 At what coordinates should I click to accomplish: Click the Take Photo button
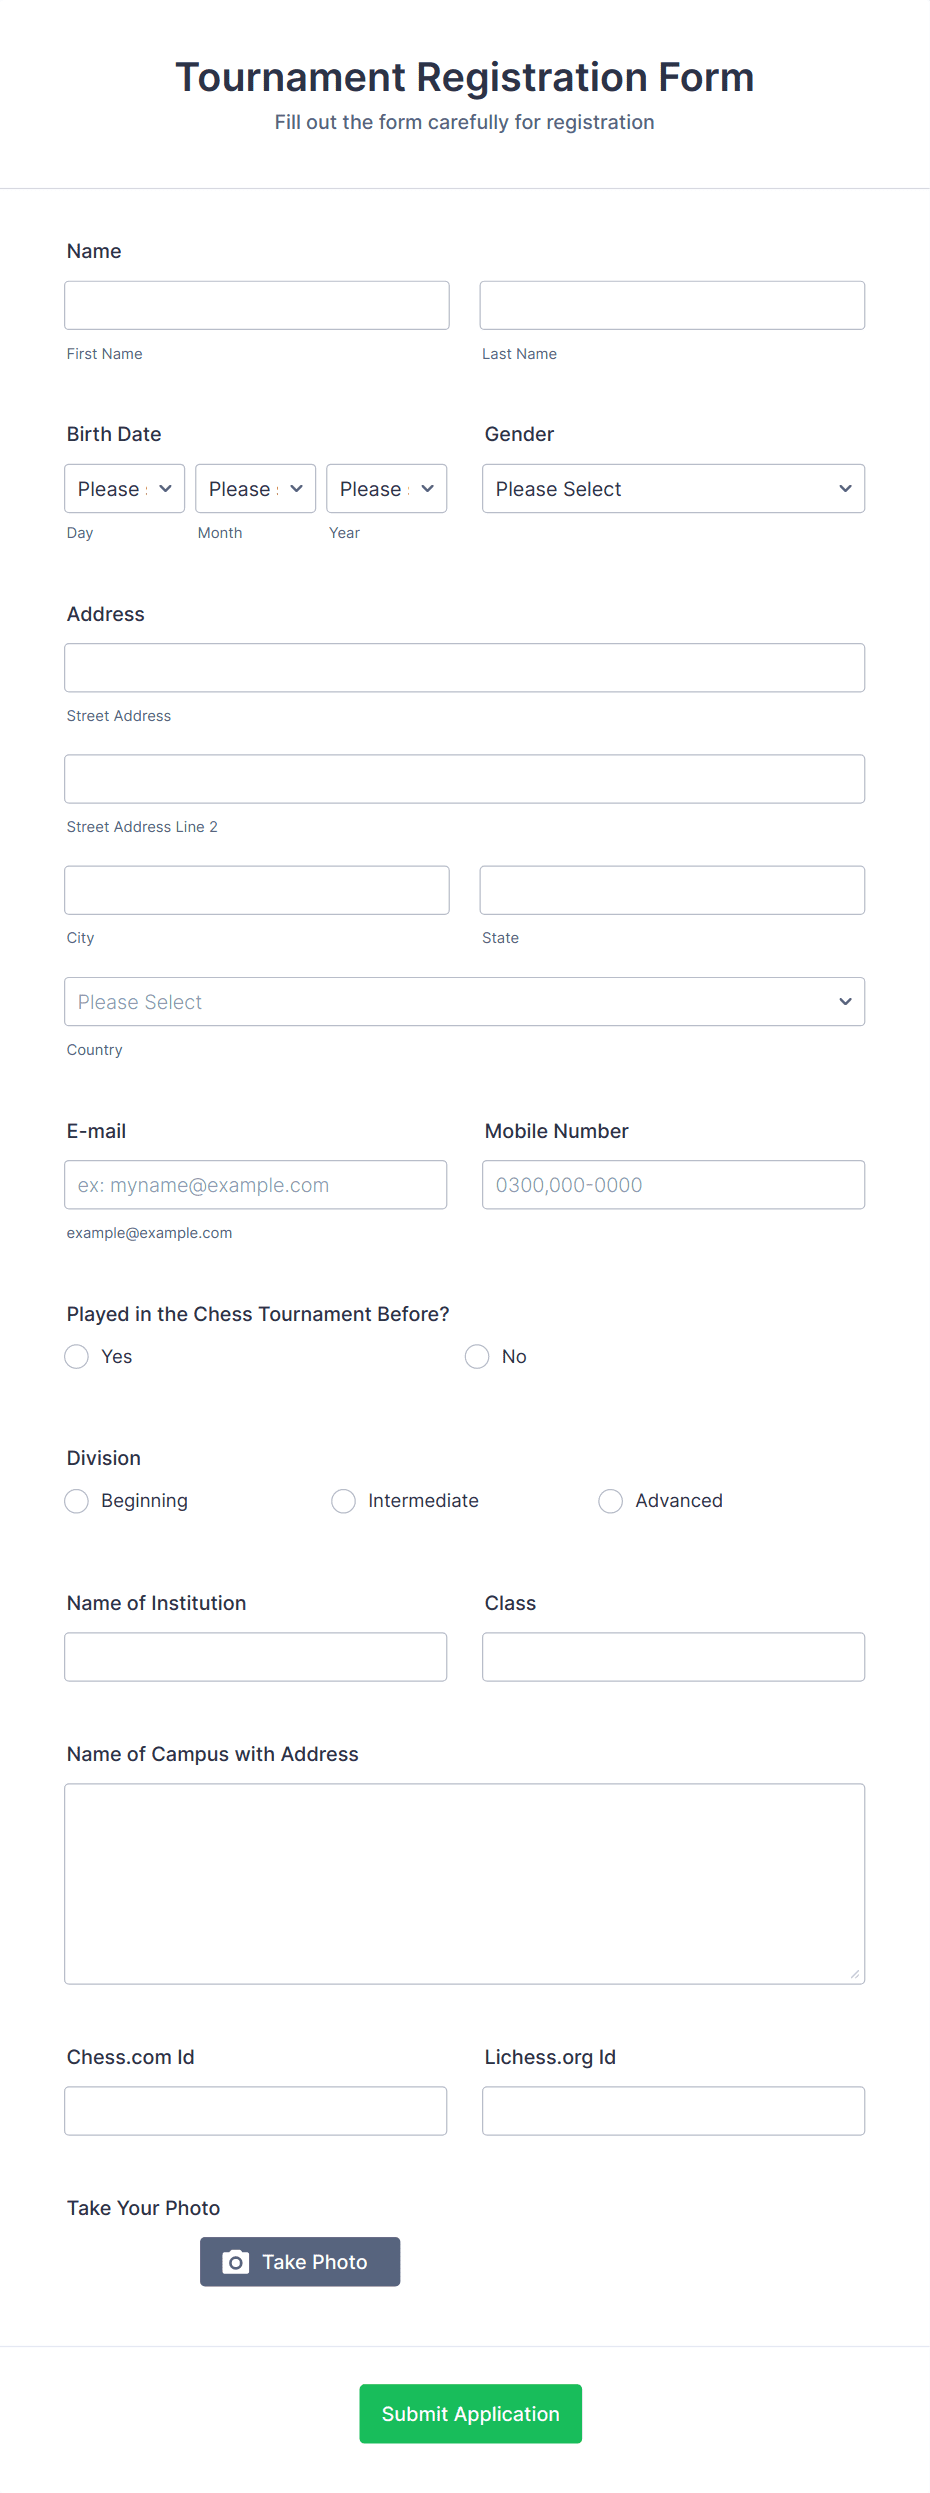pos(299,2262)
